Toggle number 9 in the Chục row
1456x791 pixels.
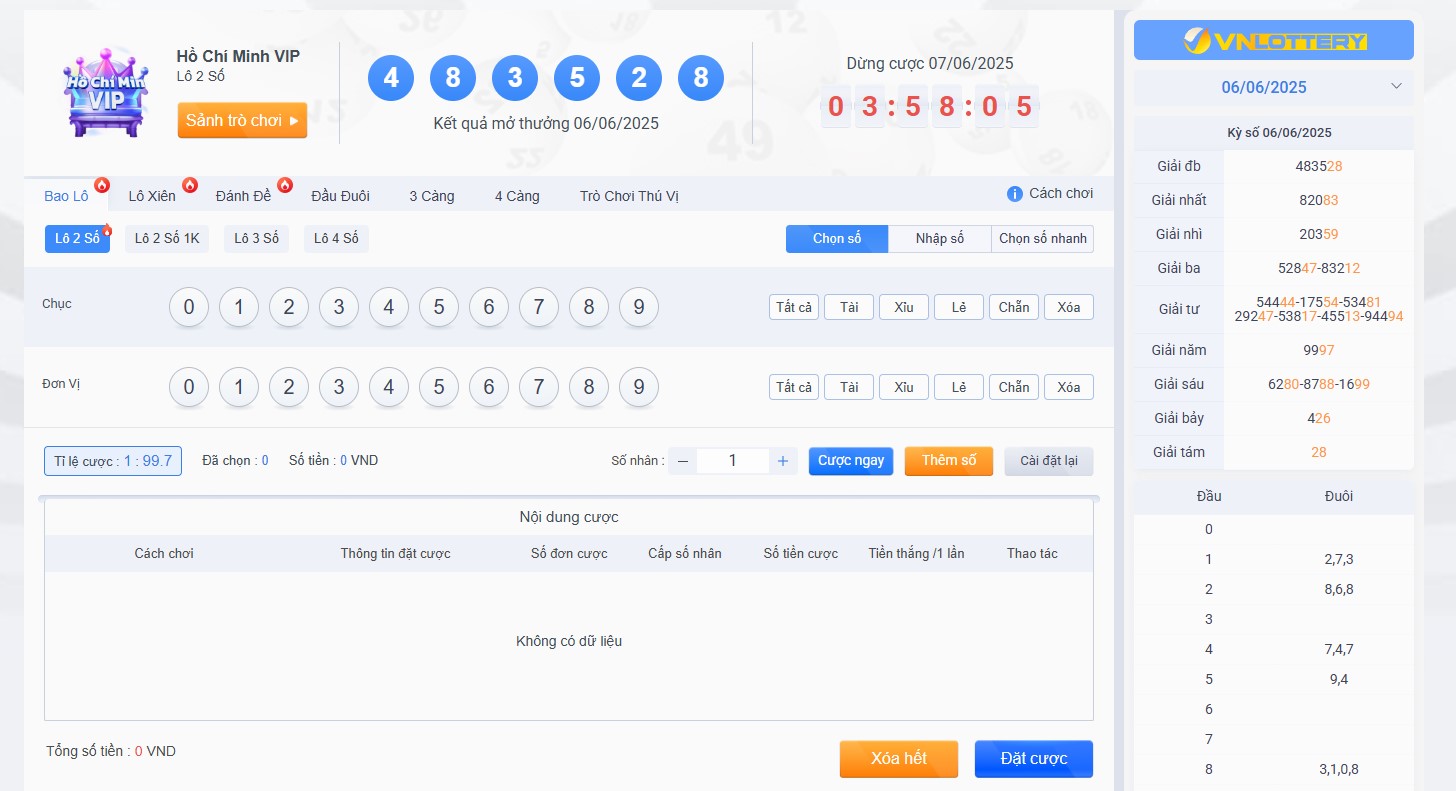[x=639, y=307]
